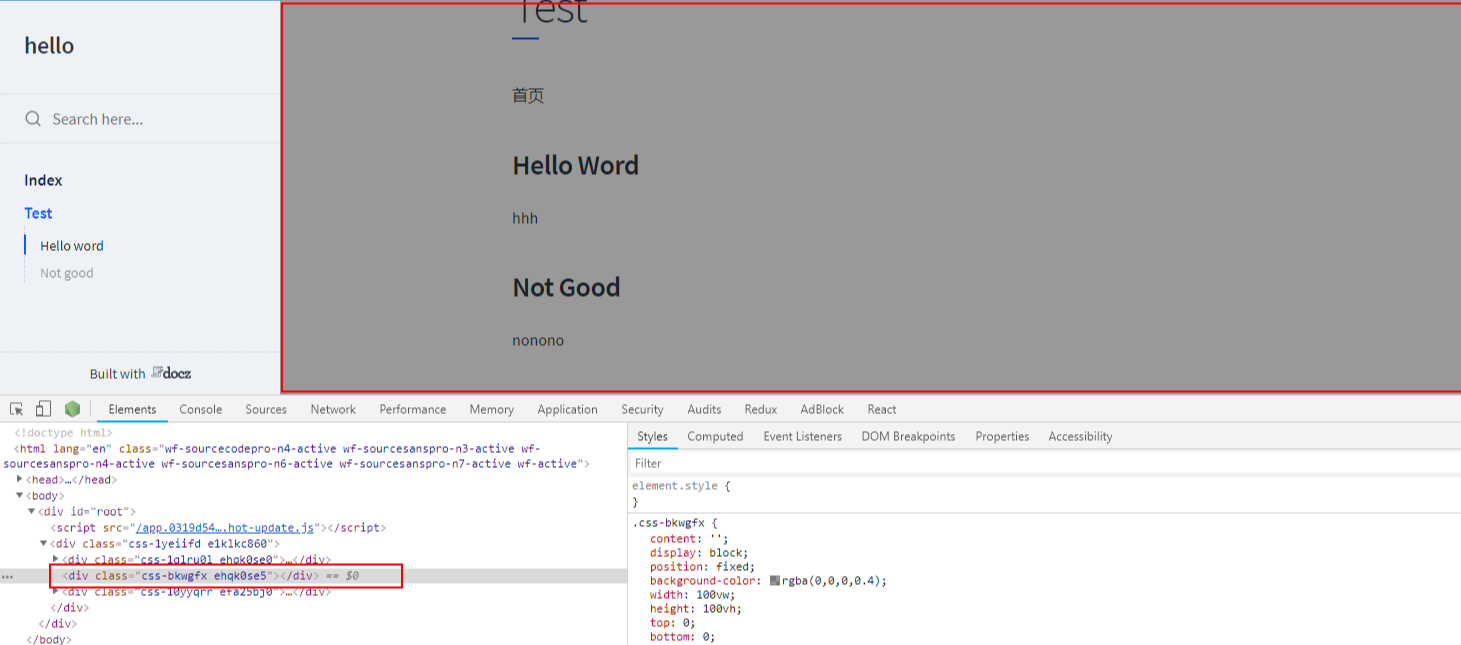The image size is (1461, 645).
Task: Expand the css-1q1ru01 div node
Action: click(x=56, y=559)
